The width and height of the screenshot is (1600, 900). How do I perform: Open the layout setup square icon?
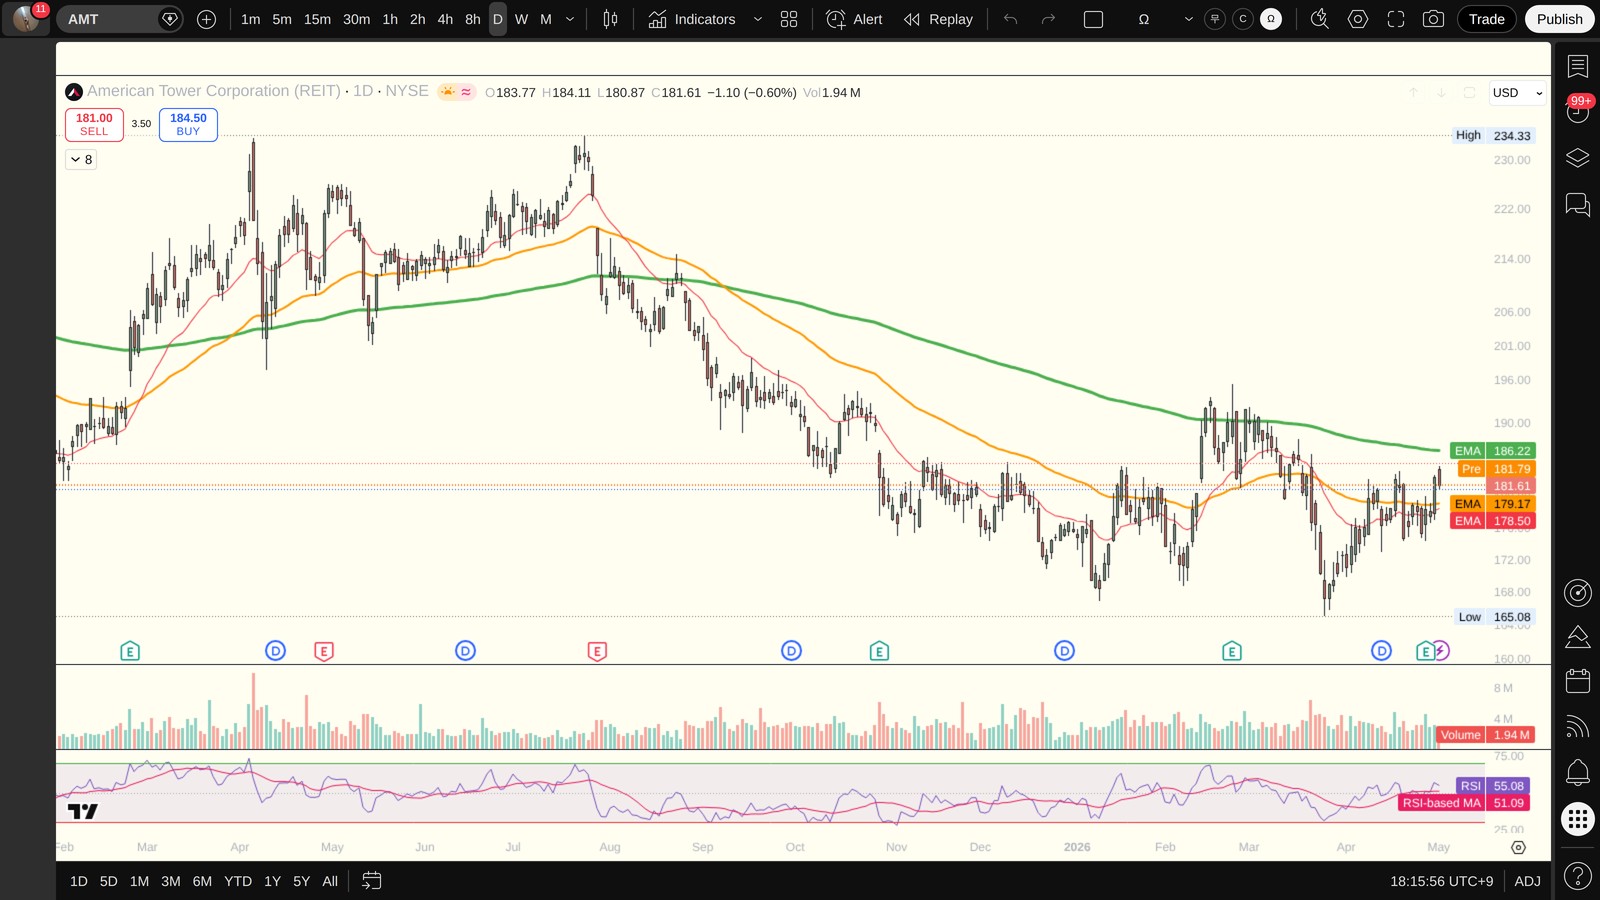pyautogui.click(x=1094, y=19)
